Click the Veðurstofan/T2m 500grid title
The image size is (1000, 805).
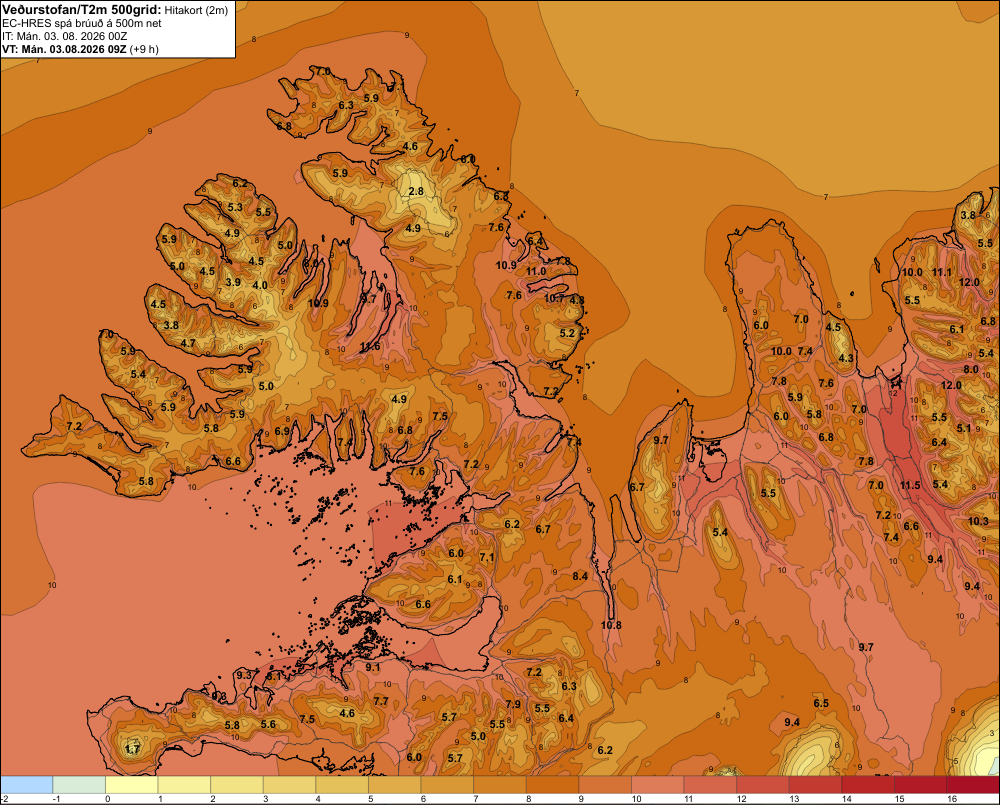coord(82,10)
